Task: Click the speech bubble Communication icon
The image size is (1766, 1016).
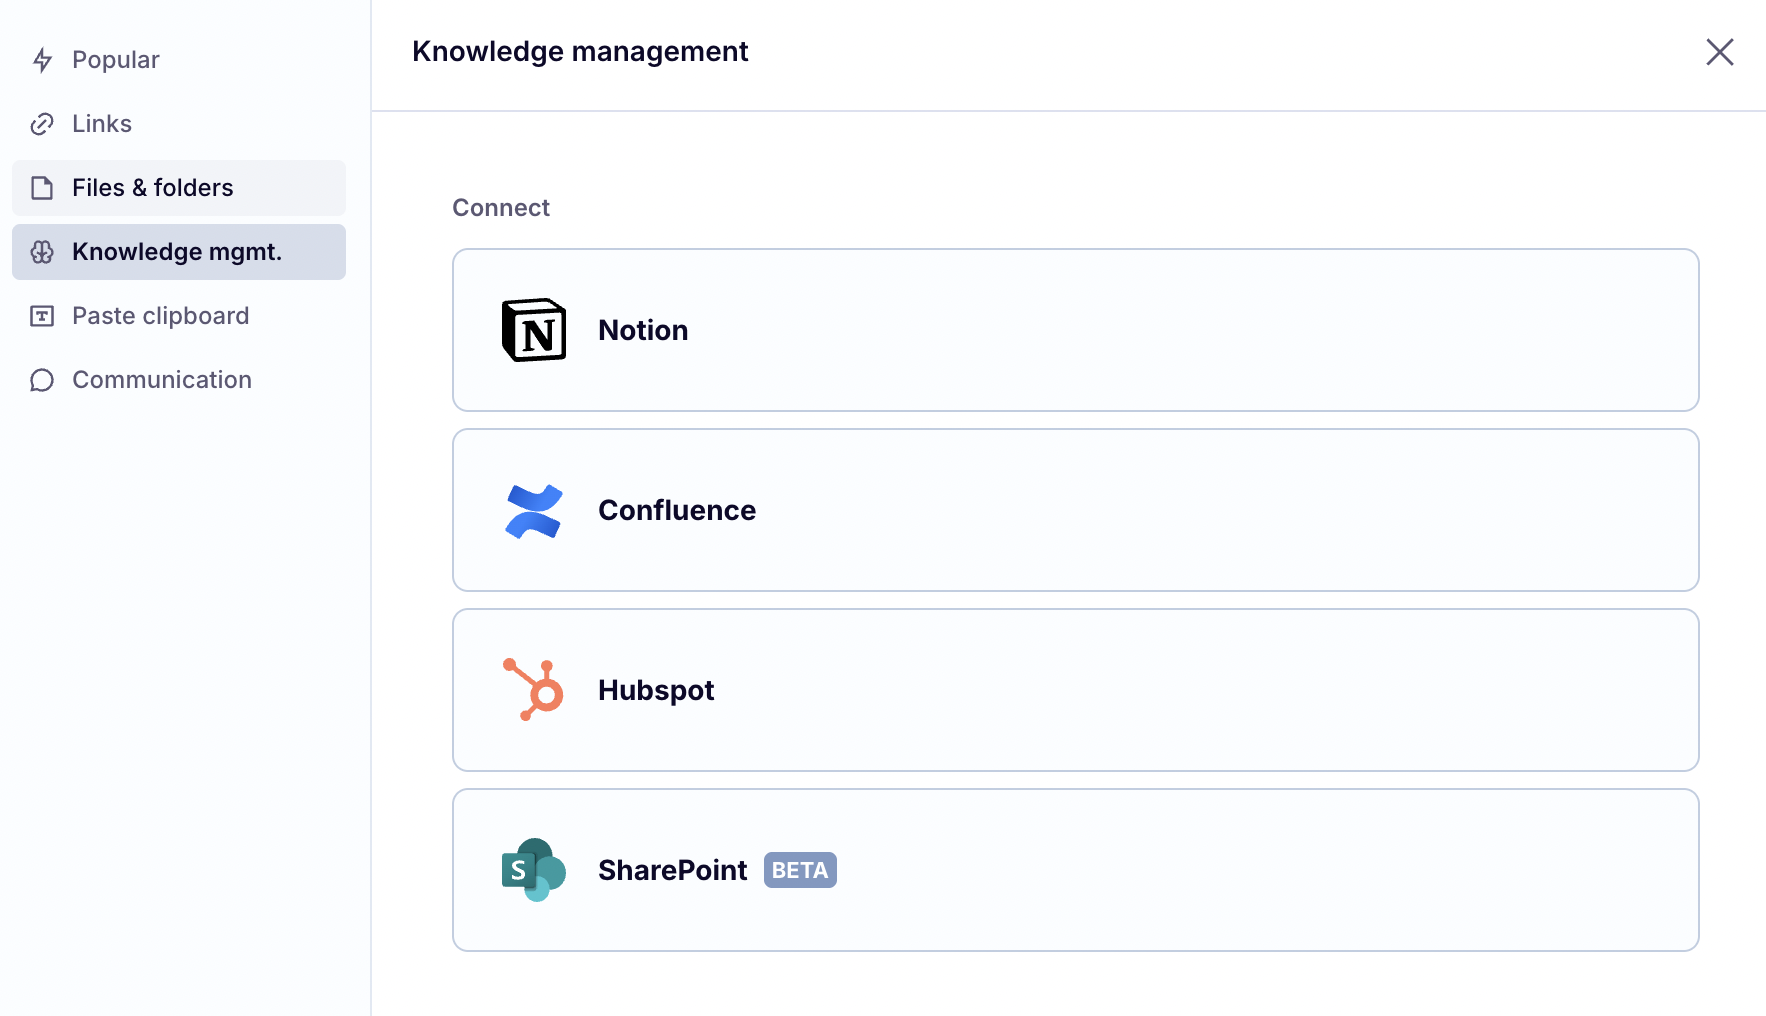Action: click(x=42, y=380)
